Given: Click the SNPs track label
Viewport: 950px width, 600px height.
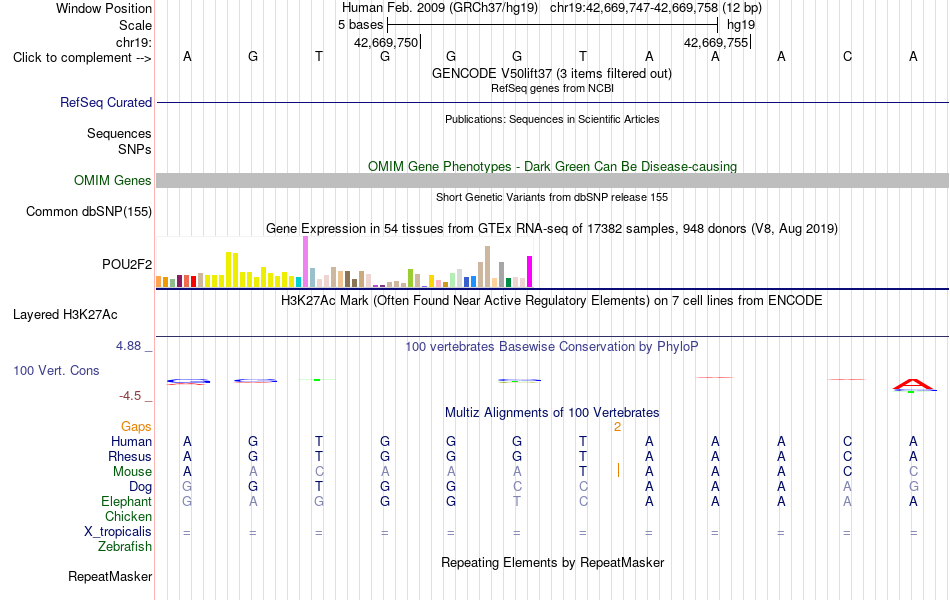Looking at the screenshot, I should click(x=135, y=149).
